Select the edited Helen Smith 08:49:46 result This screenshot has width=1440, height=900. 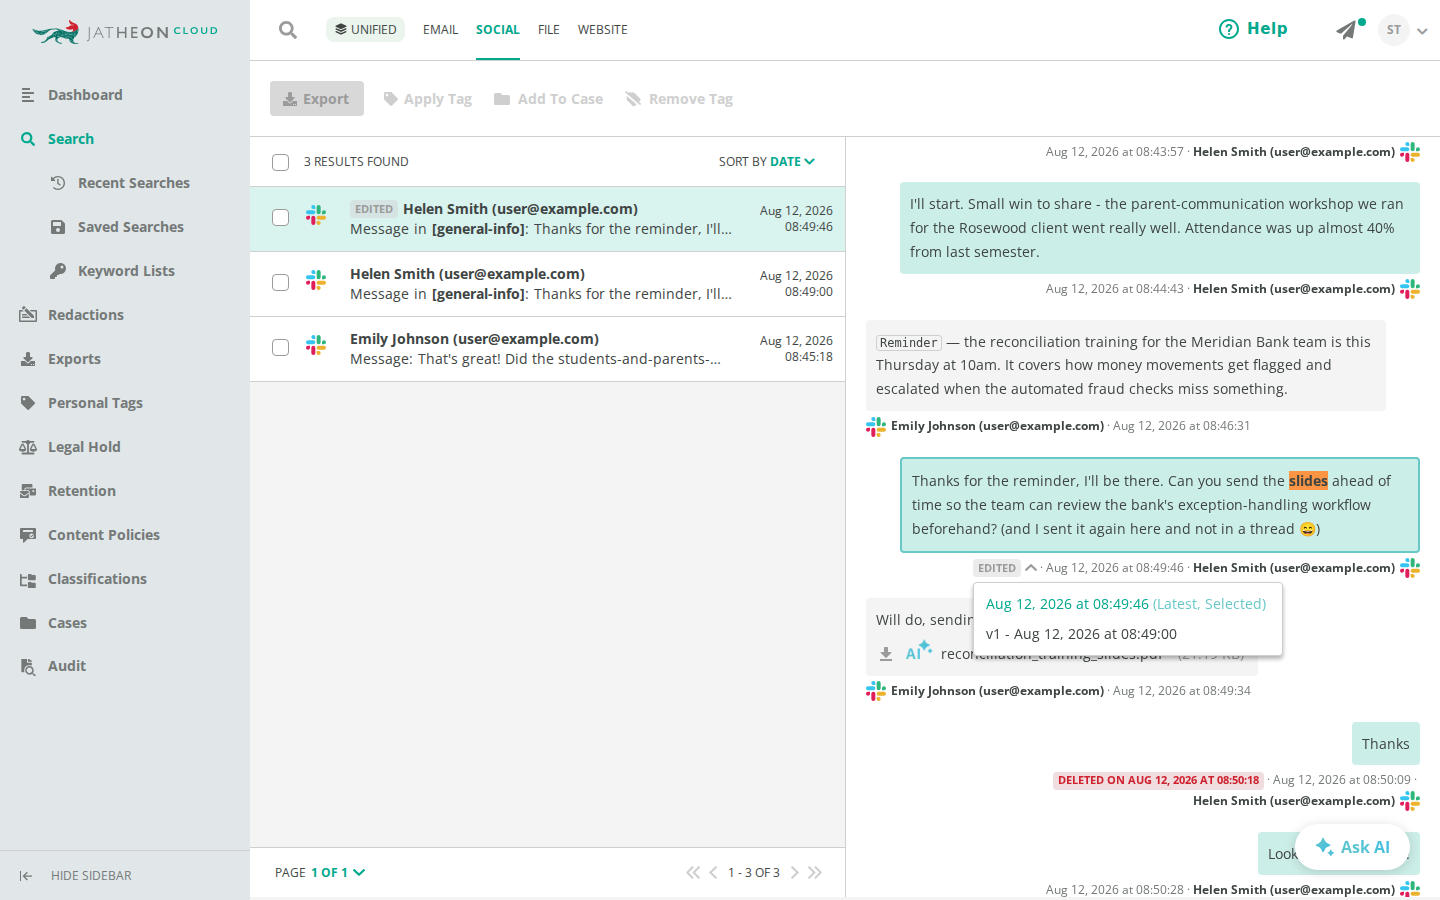[x=281, y=218]
